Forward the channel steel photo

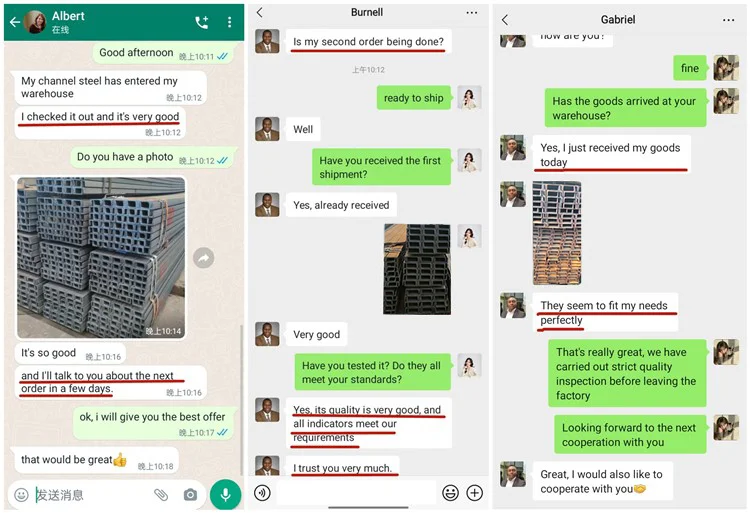pos(203,258)
